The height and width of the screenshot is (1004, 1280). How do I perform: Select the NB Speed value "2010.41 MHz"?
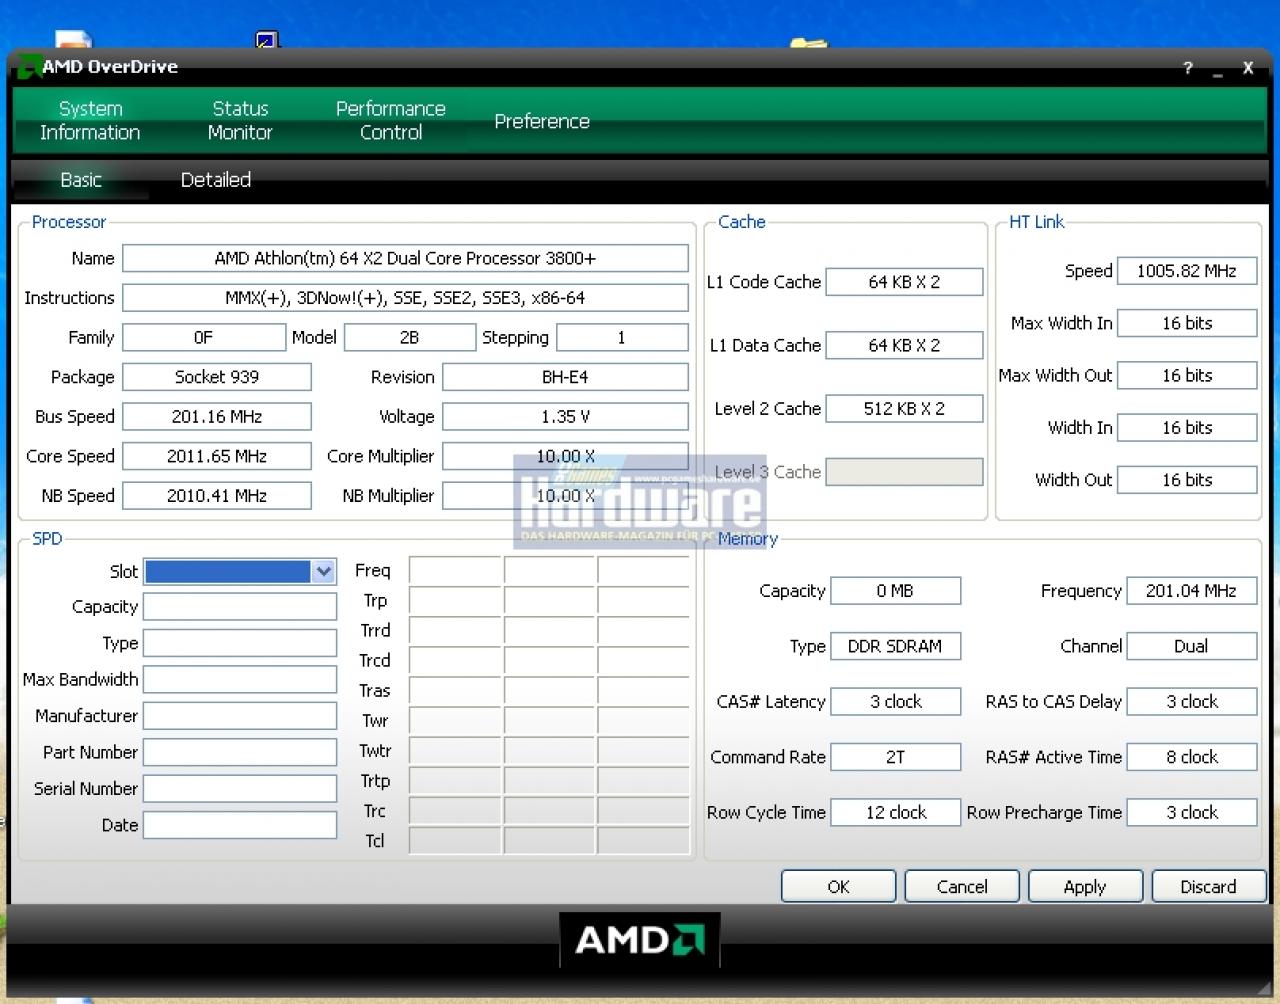[217, 496]
